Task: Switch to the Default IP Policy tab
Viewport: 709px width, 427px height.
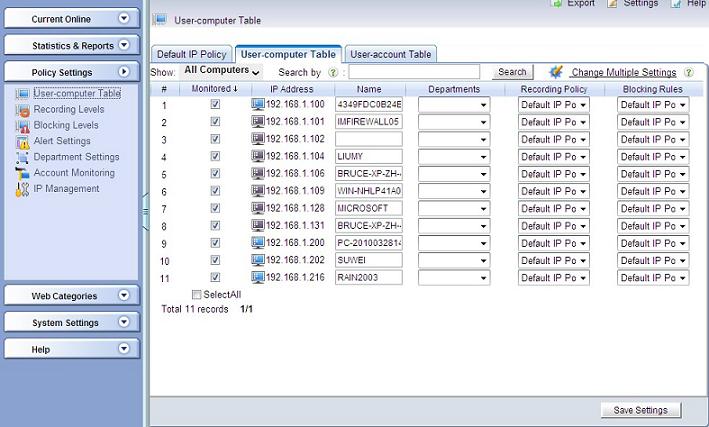Action: coord(192,54)
